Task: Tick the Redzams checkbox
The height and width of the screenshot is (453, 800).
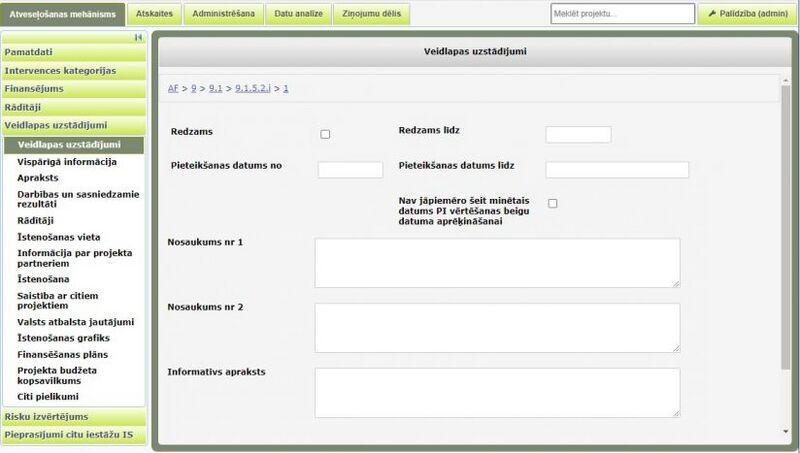Action: click(325, 134)
